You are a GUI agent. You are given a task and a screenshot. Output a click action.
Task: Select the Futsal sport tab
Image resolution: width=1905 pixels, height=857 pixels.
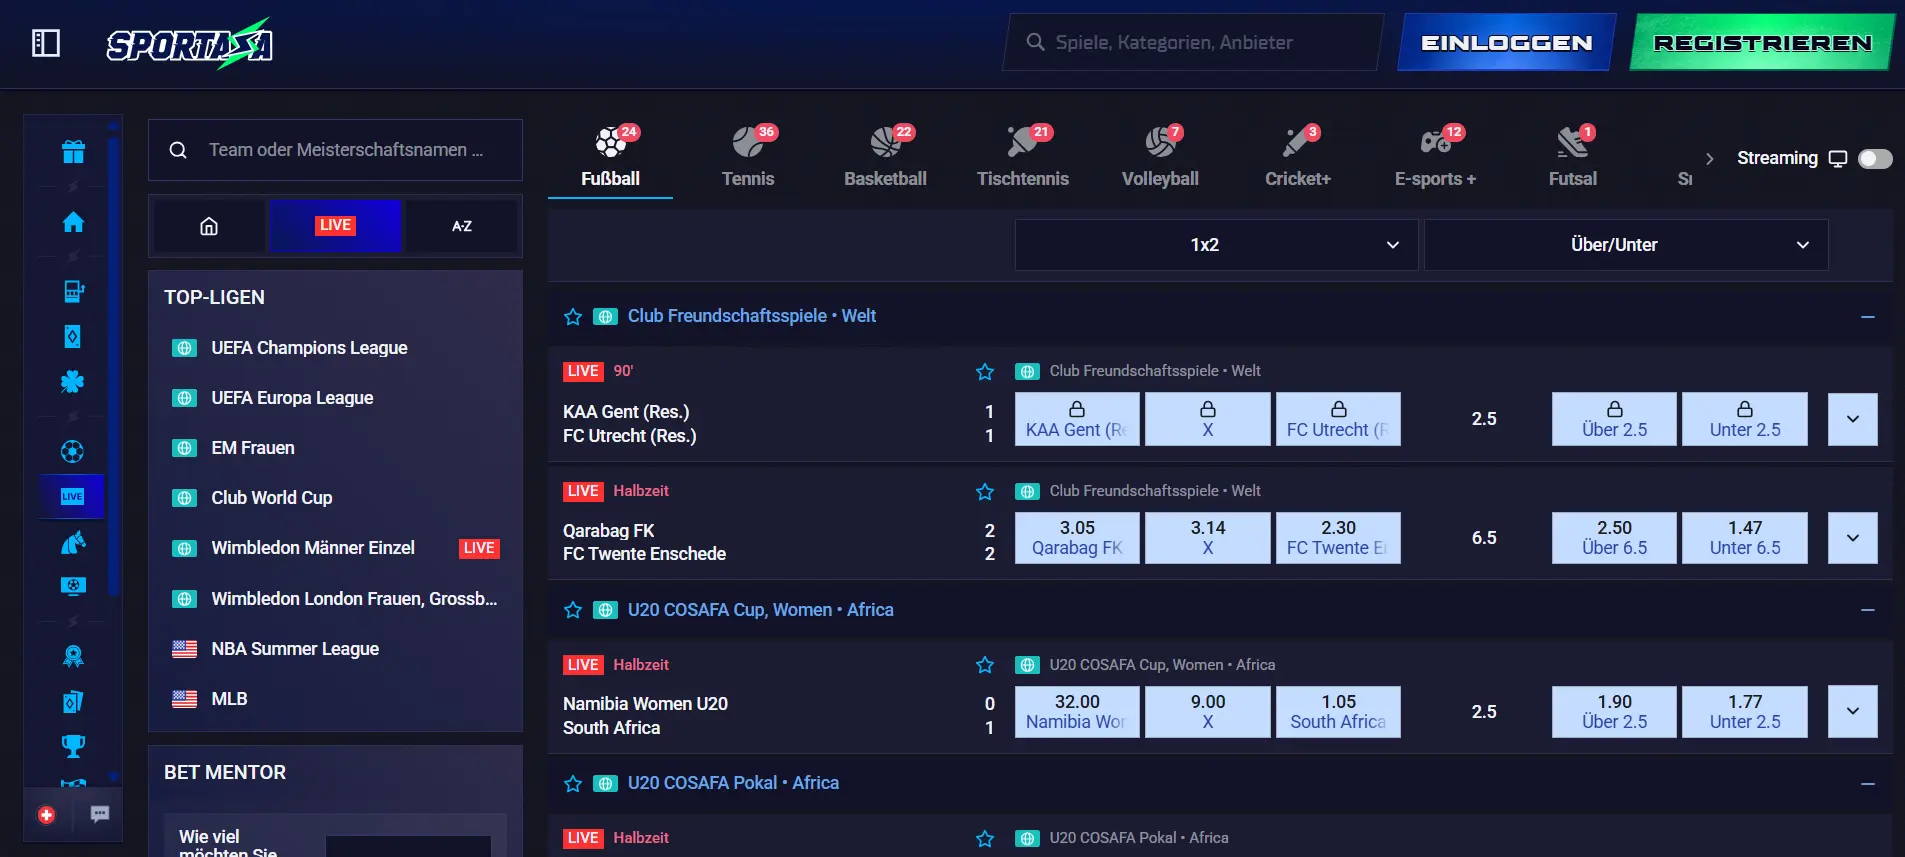1573,157
